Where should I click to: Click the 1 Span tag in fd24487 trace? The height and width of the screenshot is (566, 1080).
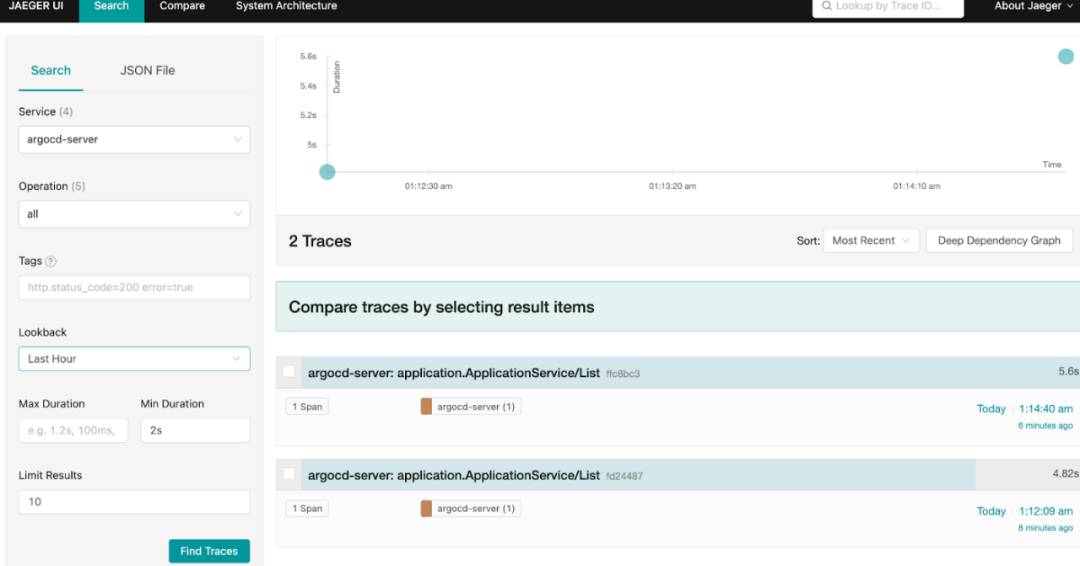coord(307,508)
